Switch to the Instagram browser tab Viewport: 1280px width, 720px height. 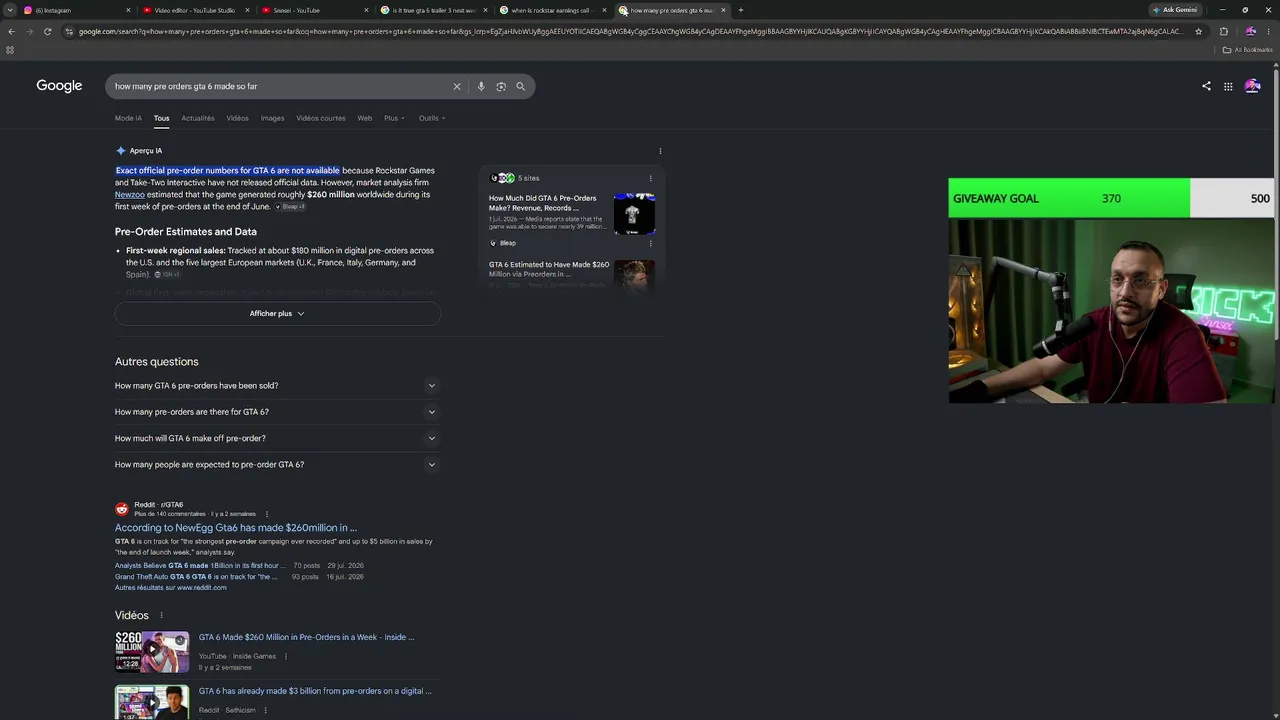[77, 10]
